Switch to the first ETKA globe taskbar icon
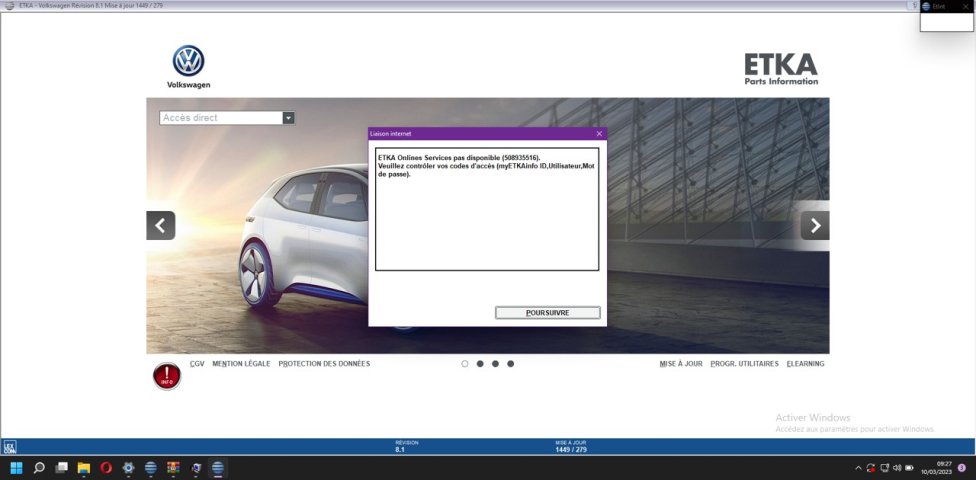Image resolution: width=976 pixels, height=480 pixels. 151,468
